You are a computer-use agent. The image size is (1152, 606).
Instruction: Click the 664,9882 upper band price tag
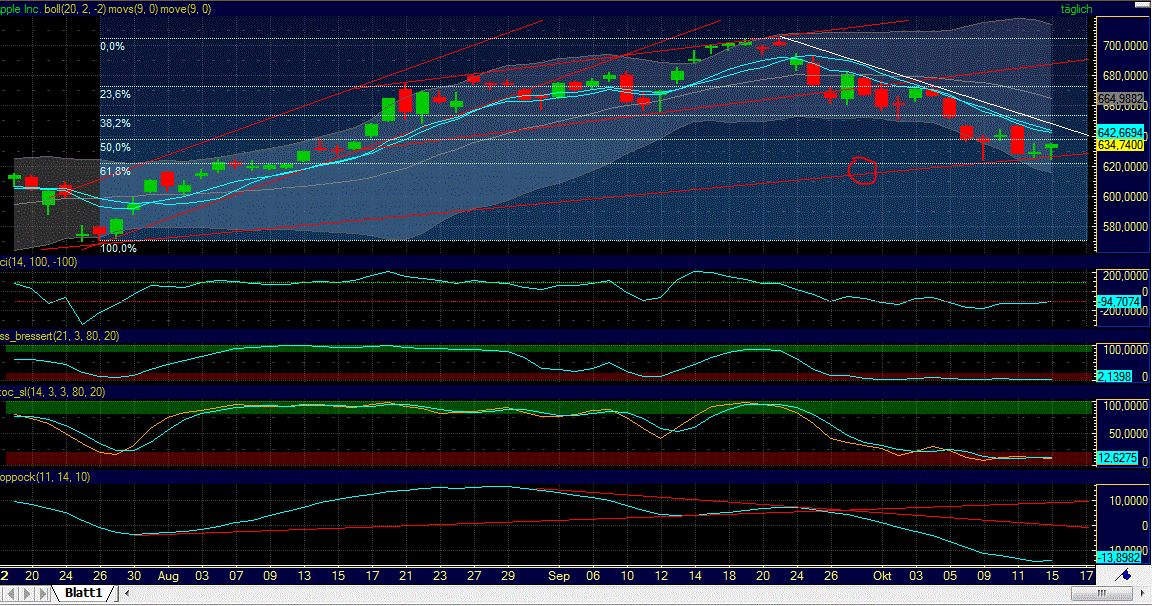tap(1120, 98)
